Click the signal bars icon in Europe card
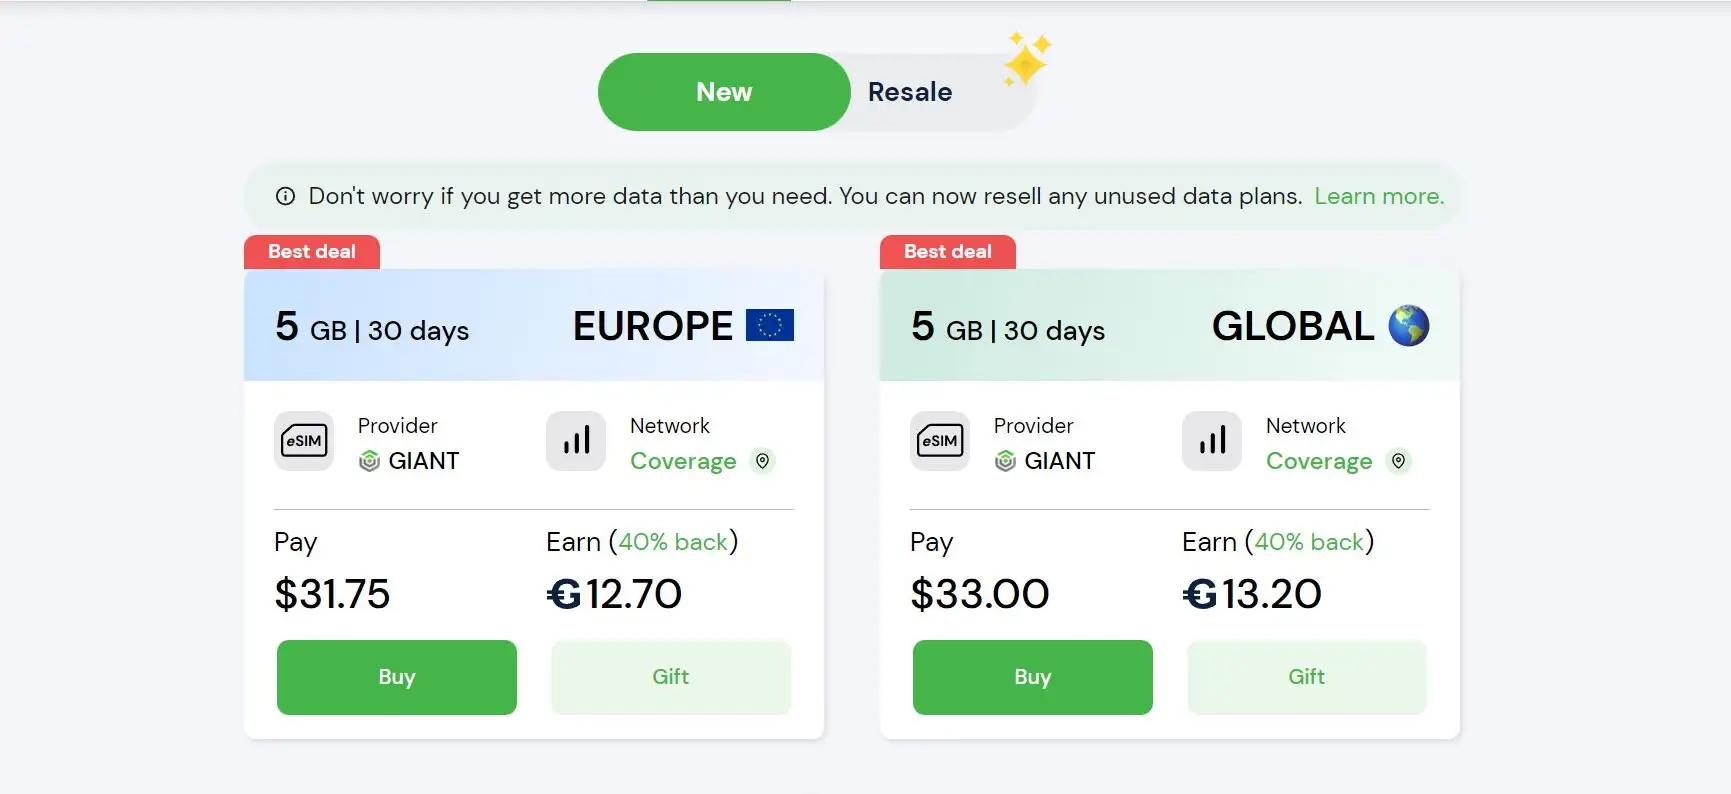 click(x=576, y=441)
